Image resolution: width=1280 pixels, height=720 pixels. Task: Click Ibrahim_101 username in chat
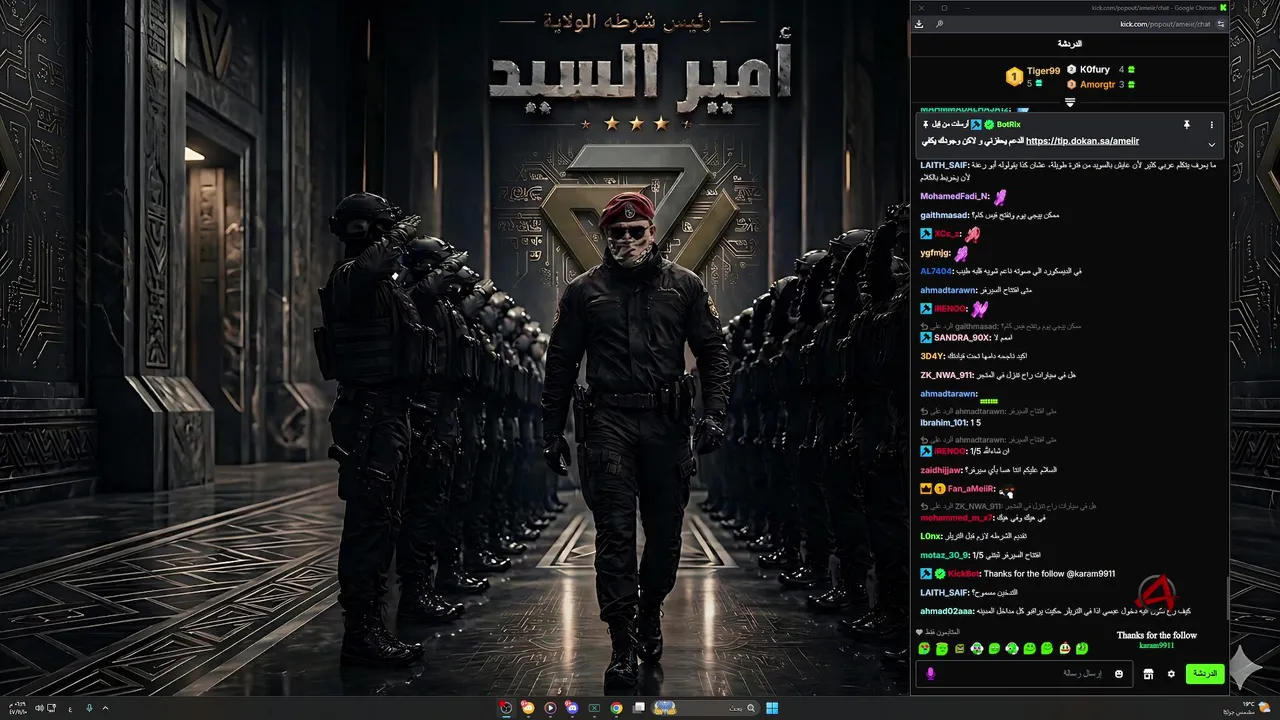[943, 423]
